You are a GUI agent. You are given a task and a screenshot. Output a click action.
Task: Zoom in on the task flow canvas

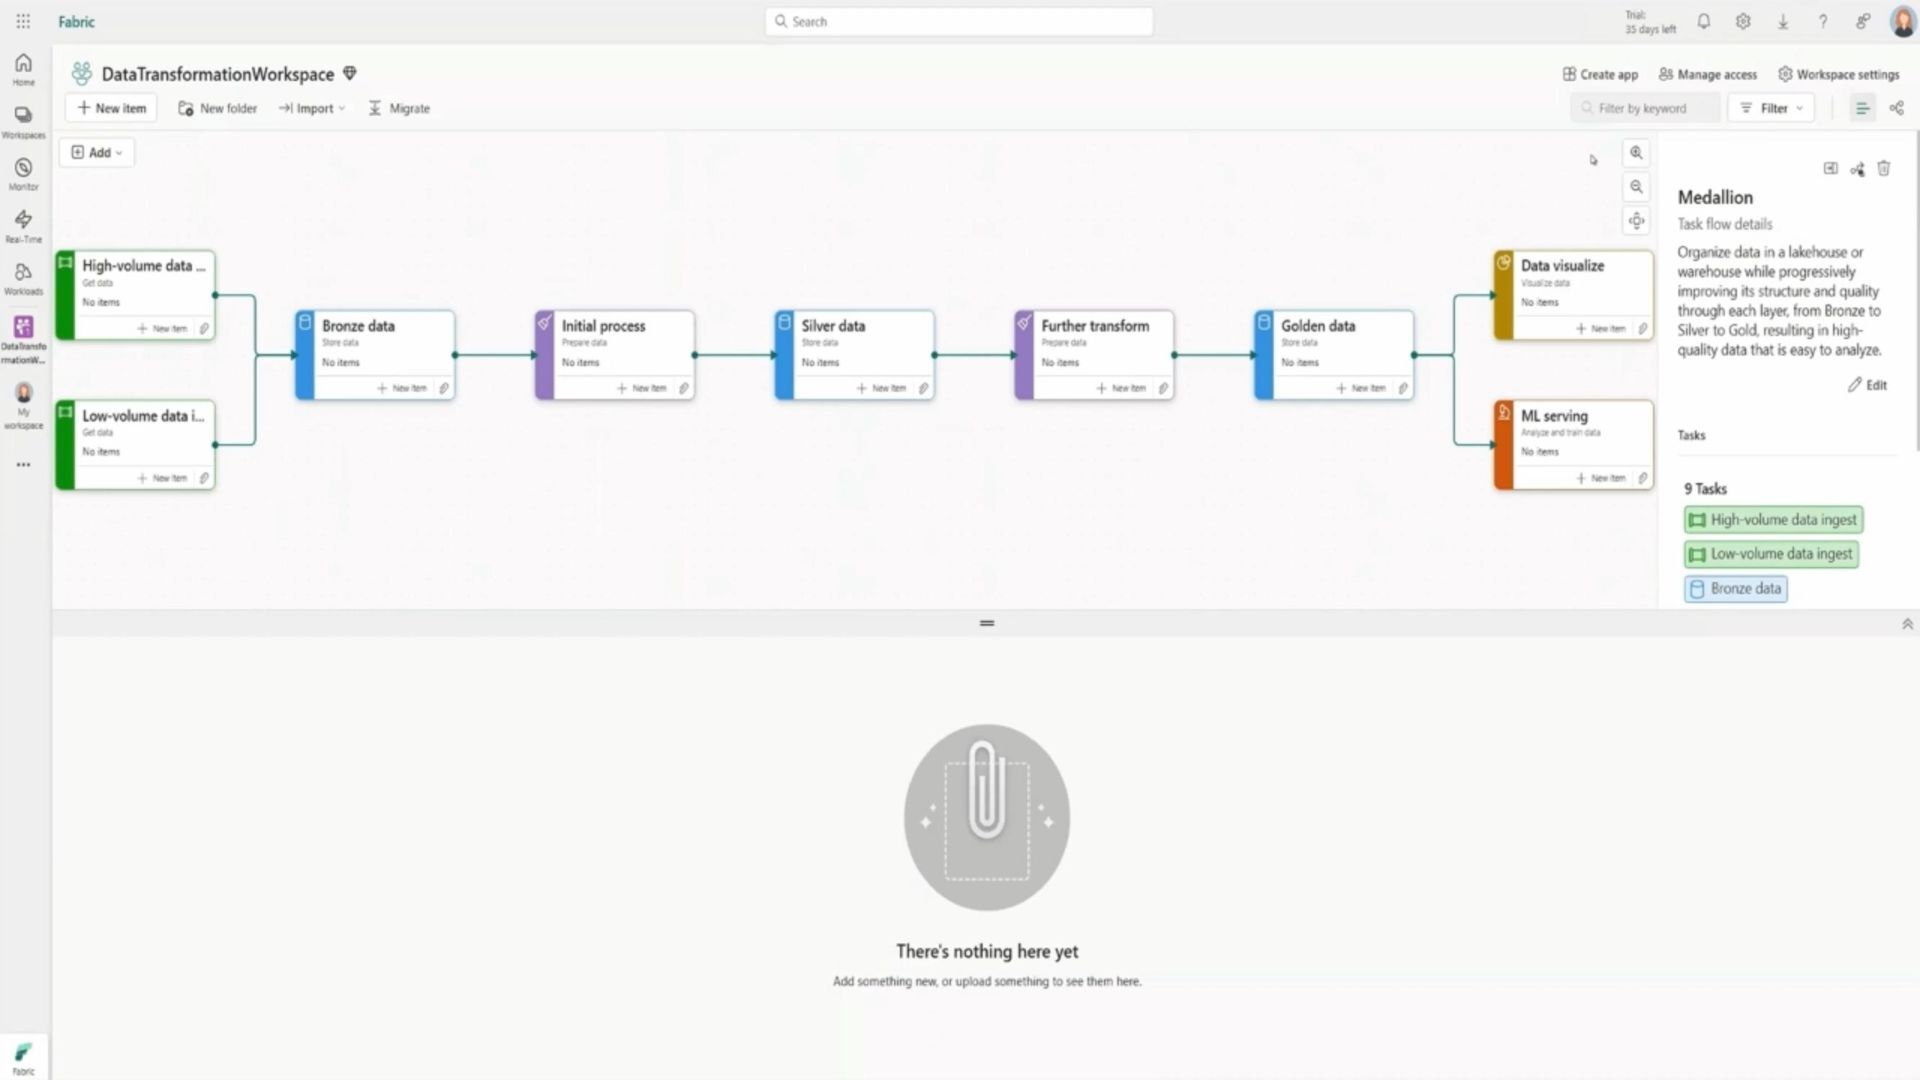click(x=1636, y=153)
